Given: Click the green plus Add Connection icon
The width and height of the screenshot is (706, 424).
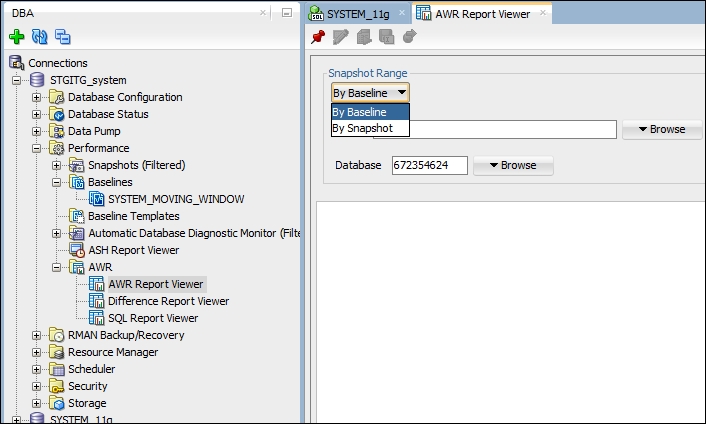Looking at the screenshot, I should (x=17, y=36).
